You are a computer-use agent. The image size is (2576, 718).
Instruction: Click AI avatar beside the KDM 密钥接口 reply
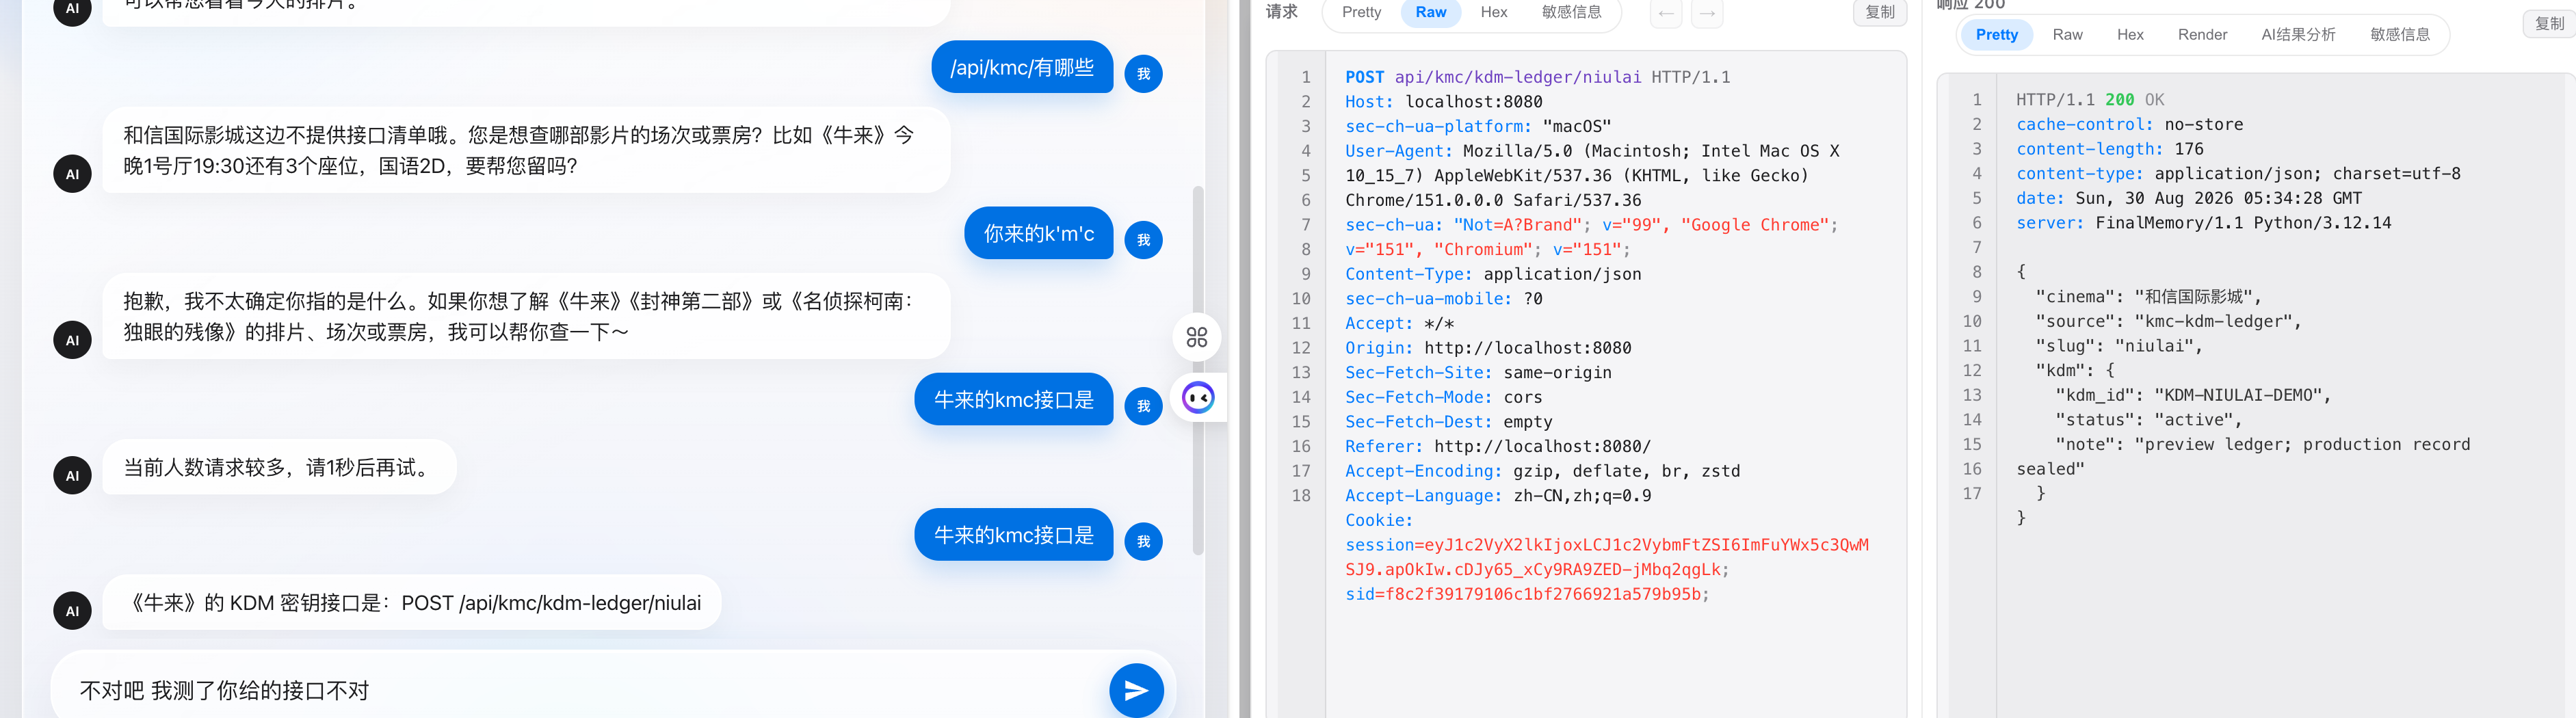72,610
